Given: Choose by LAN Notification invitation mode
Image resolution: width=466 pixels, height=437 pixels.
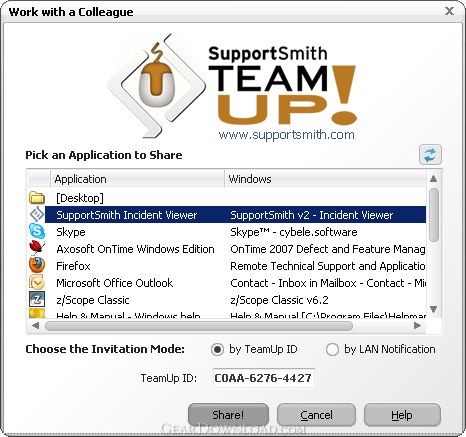Looking at the screenshot, I should click(x=332, y=350).
